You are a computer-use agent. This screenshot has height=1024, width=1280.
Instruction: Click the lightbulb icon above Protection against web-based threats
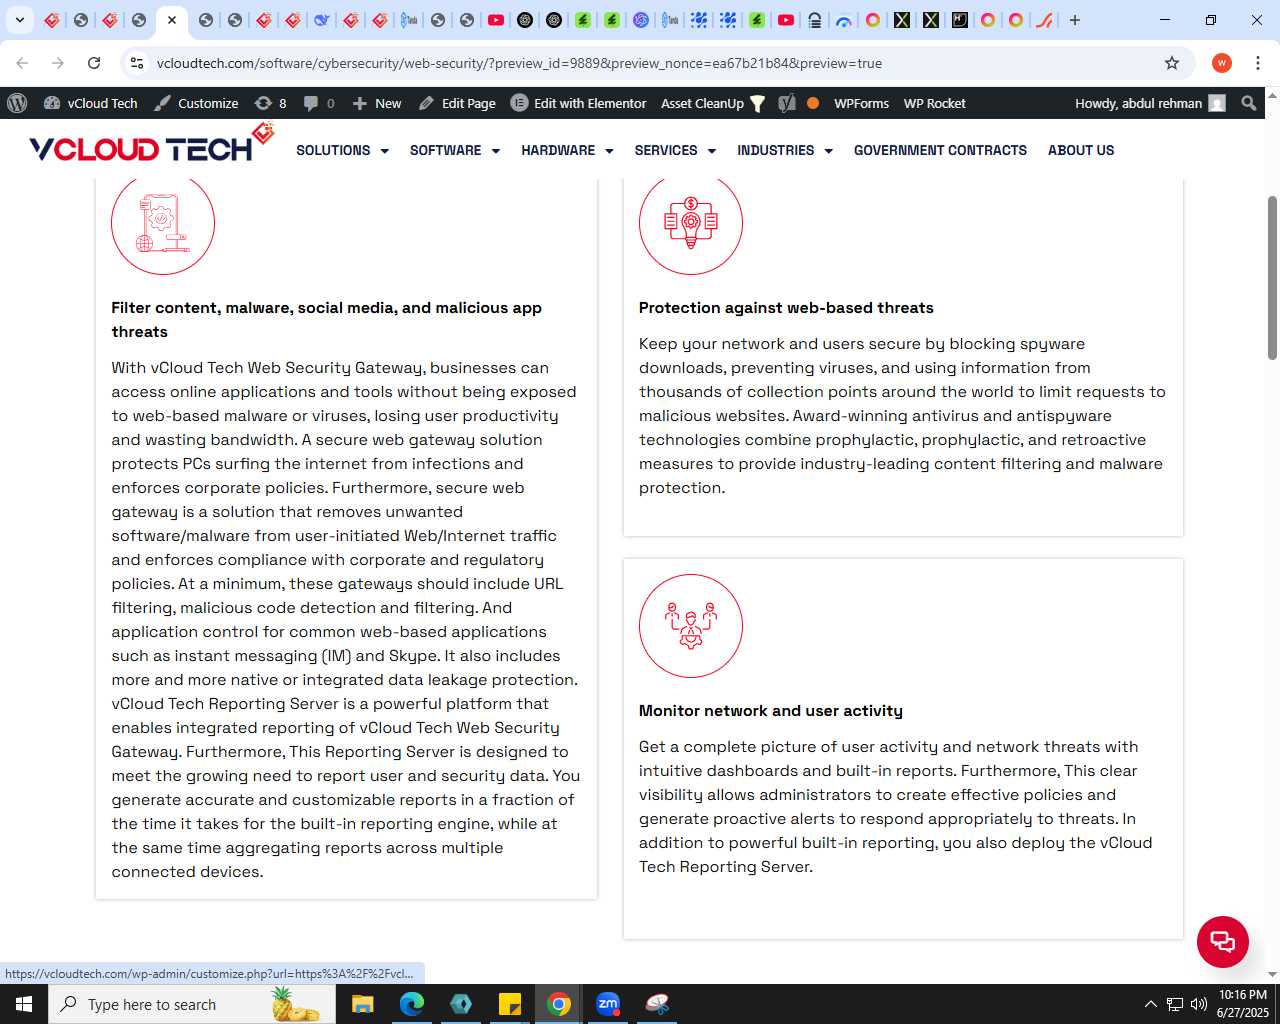(691, 225)
